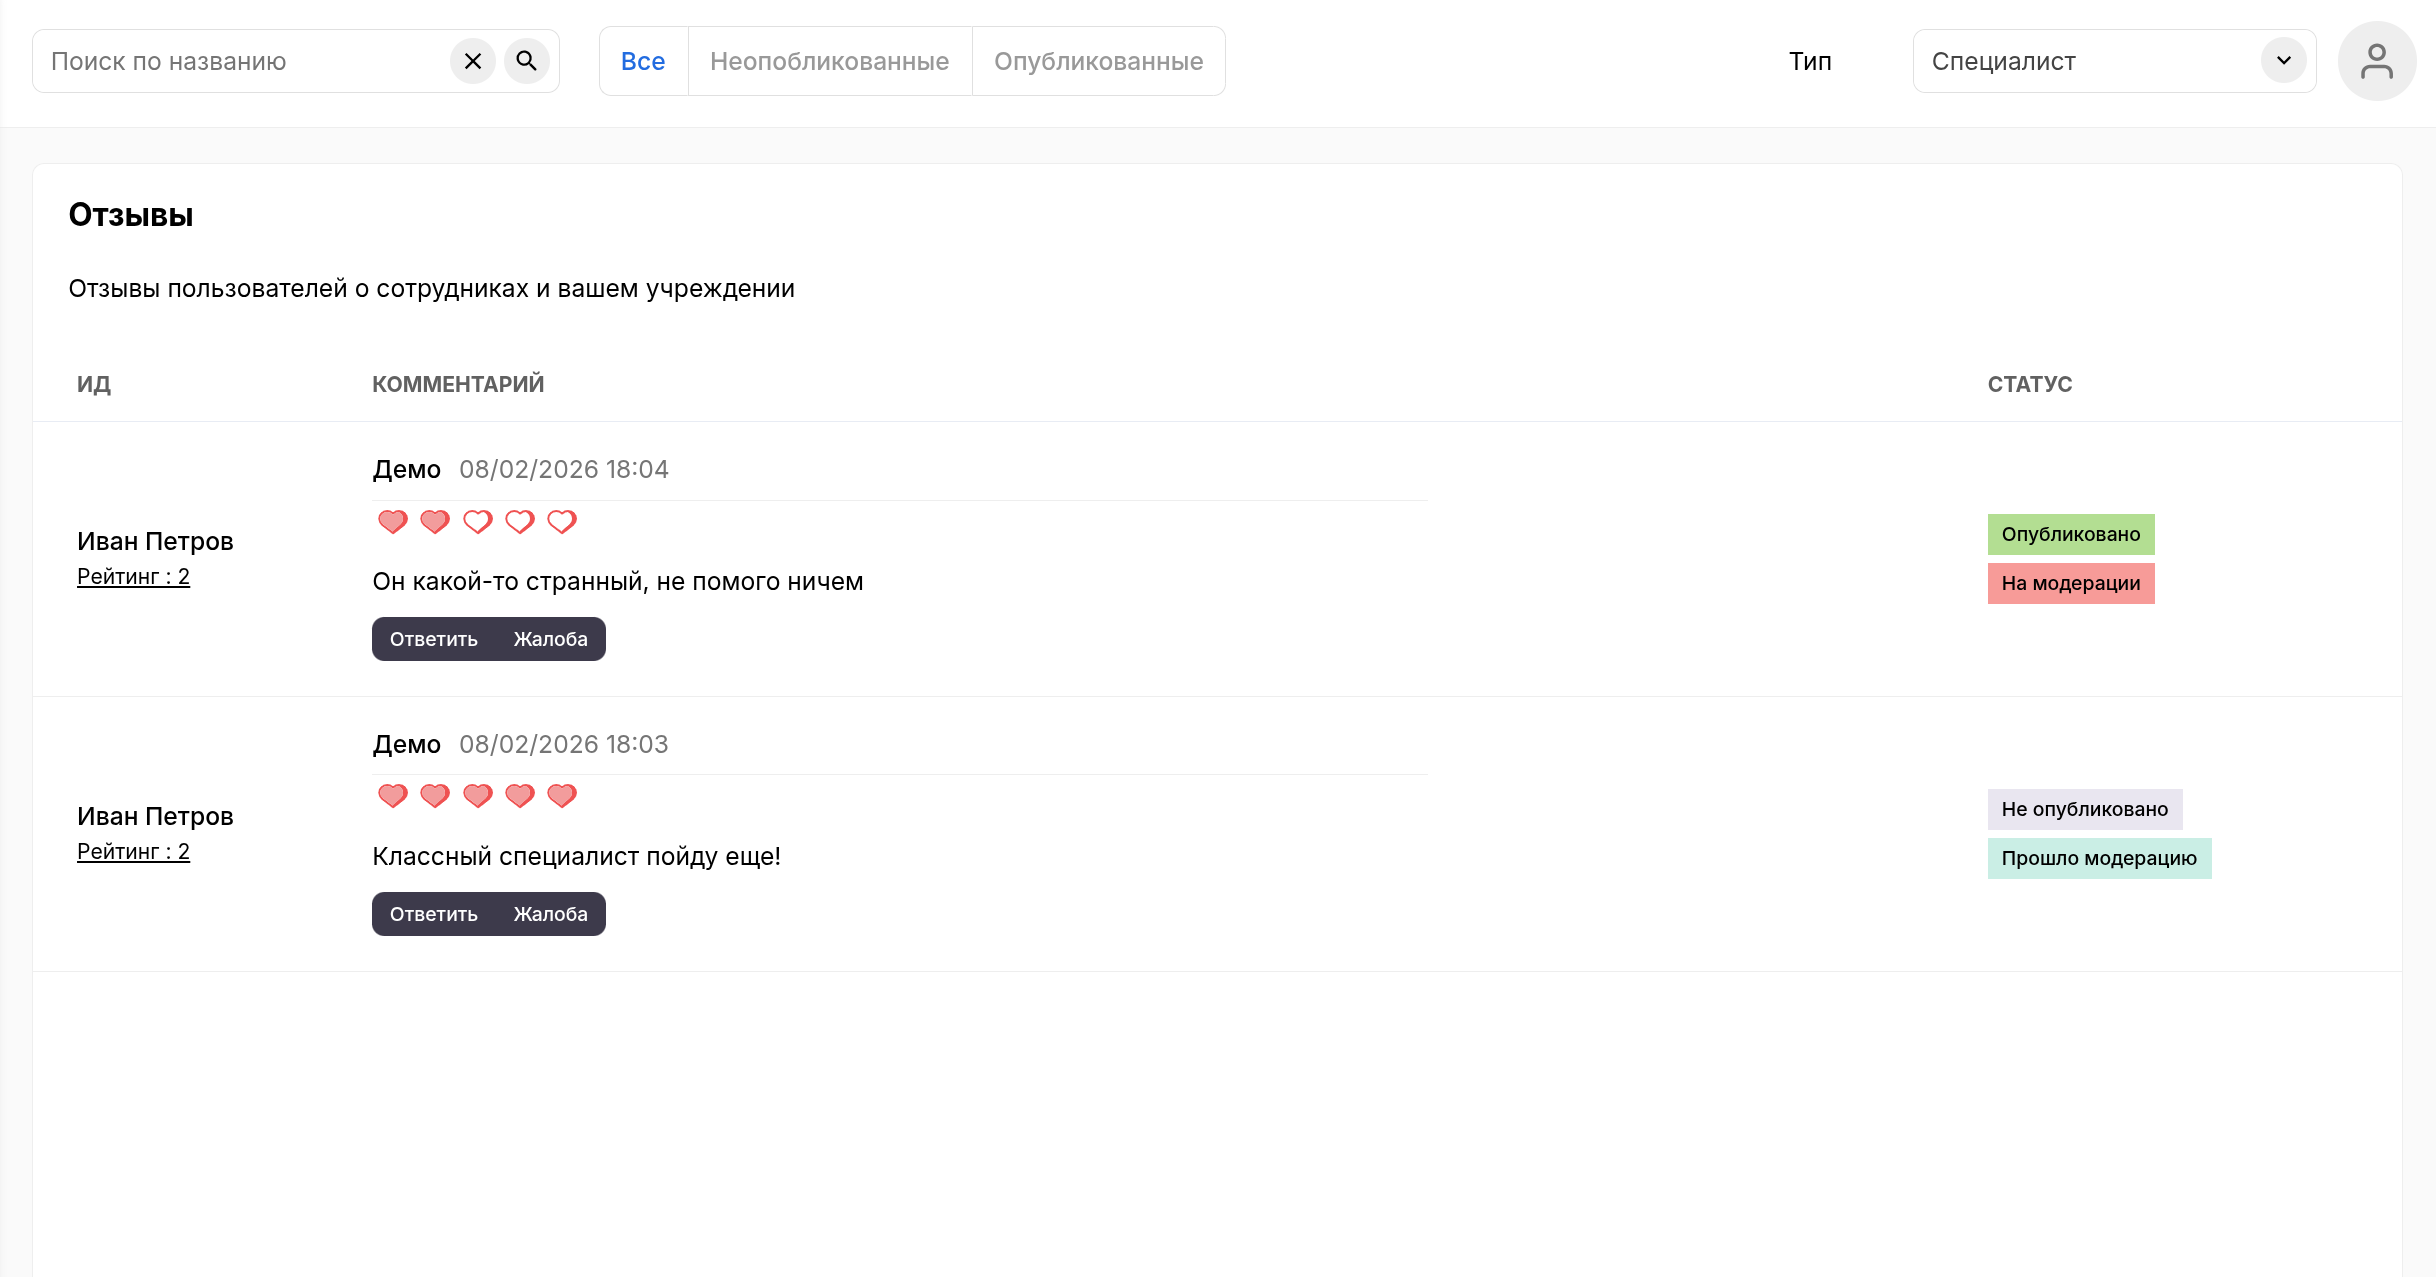Screen dimensions: 2436x1277
Task: Switch to the Все tab
Action: 643,61
